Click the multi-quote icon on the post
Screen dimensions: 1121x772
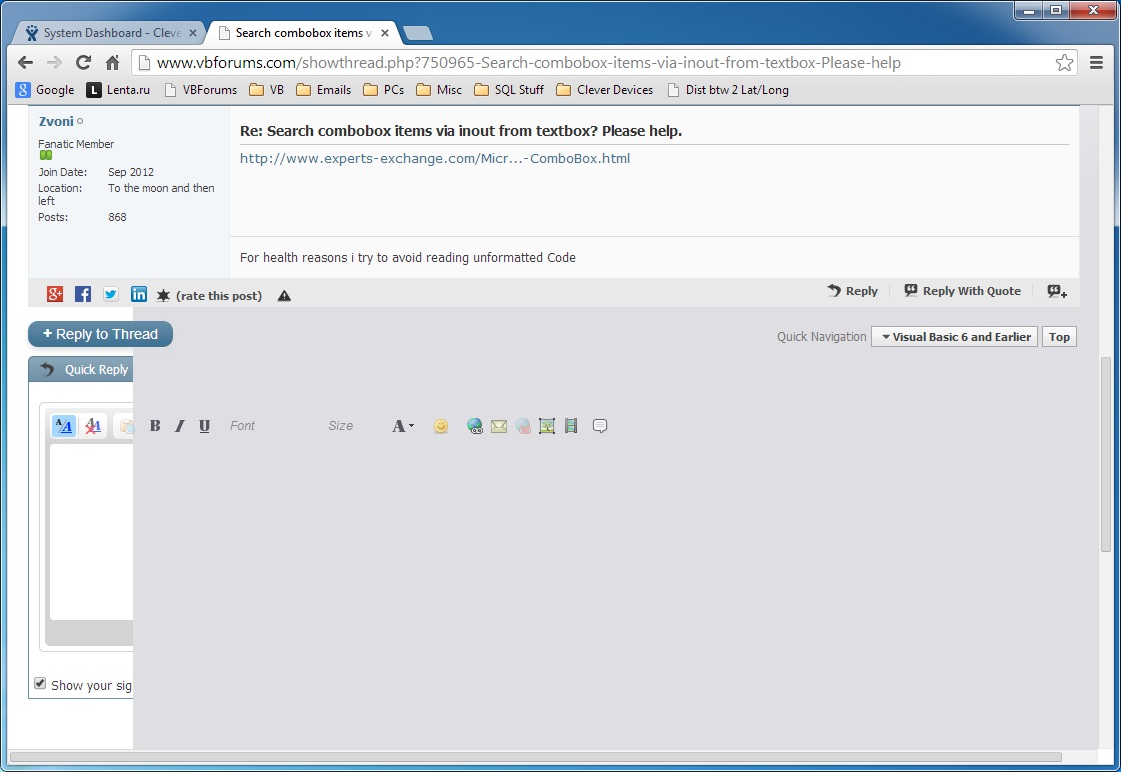point(1057,291)
